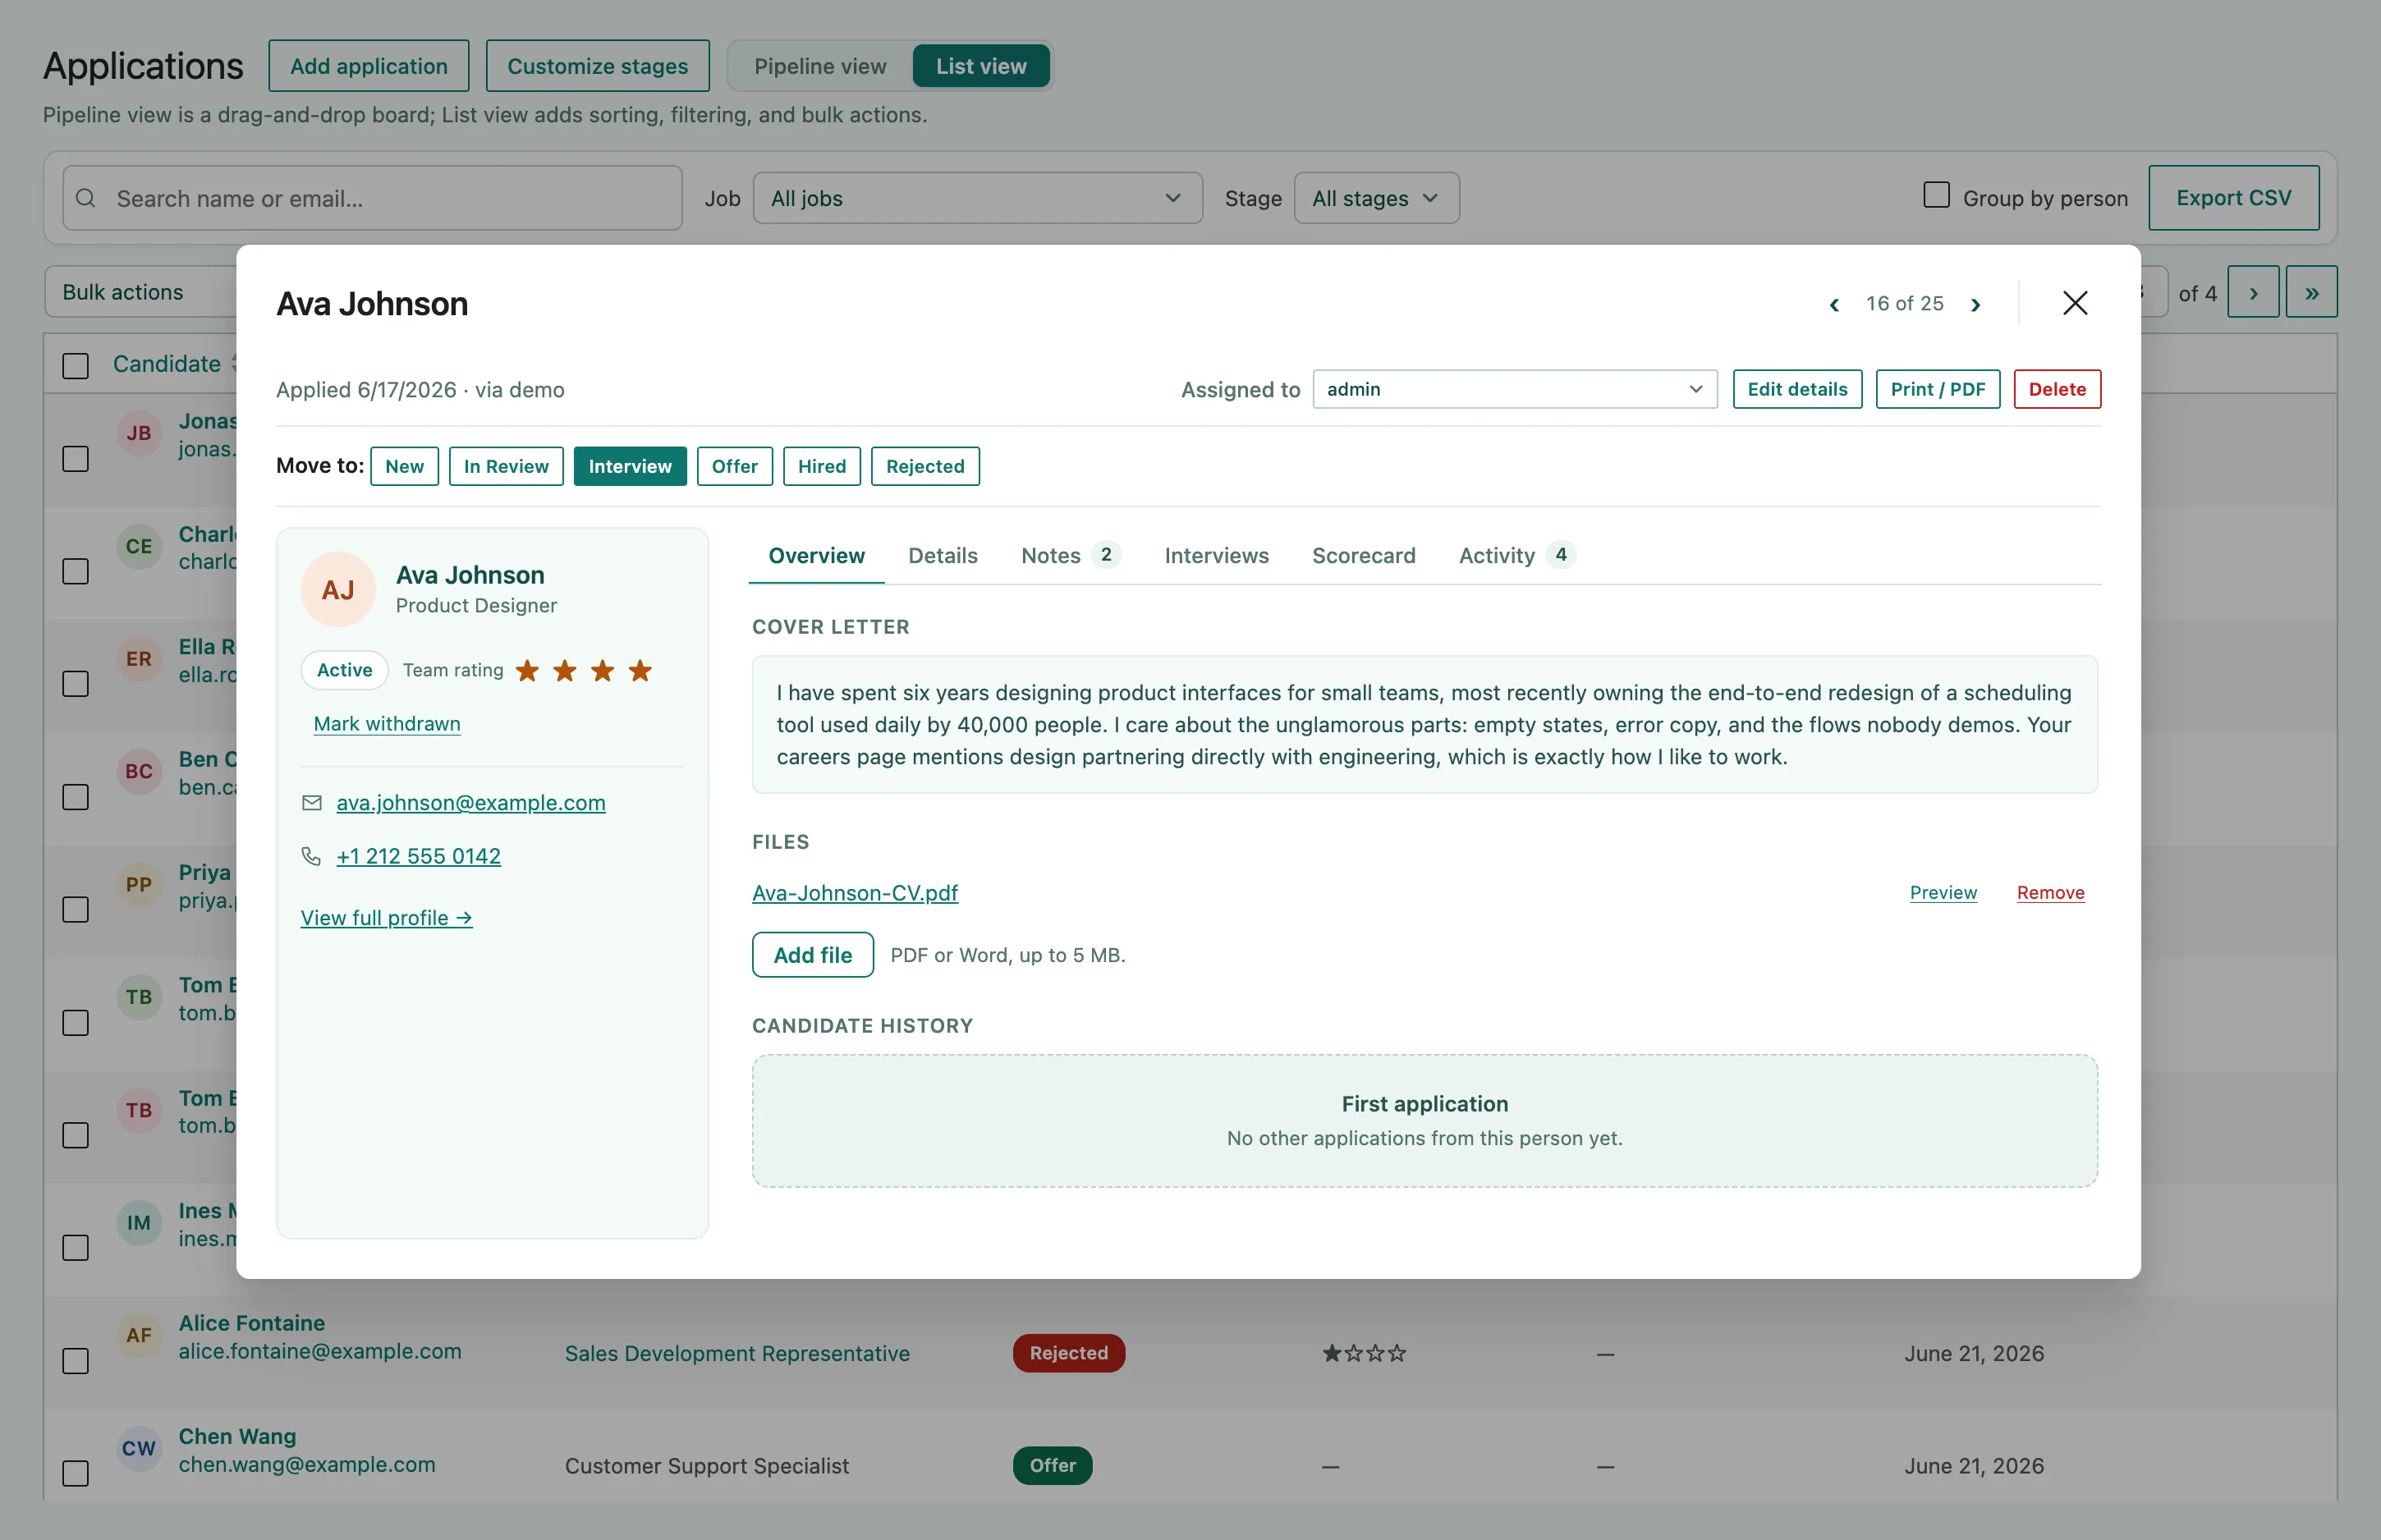Go to previous application arrow in dialog
This screenshot has height=1540, width=2381.
tap(1834, 304)
